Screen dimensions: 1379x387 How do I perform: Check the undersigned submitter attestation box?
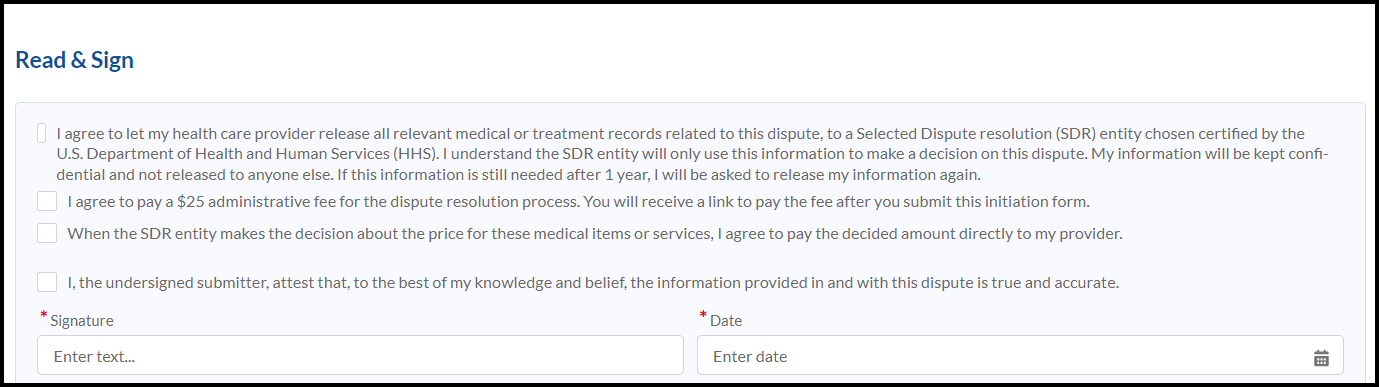click(x=47, y=282)
